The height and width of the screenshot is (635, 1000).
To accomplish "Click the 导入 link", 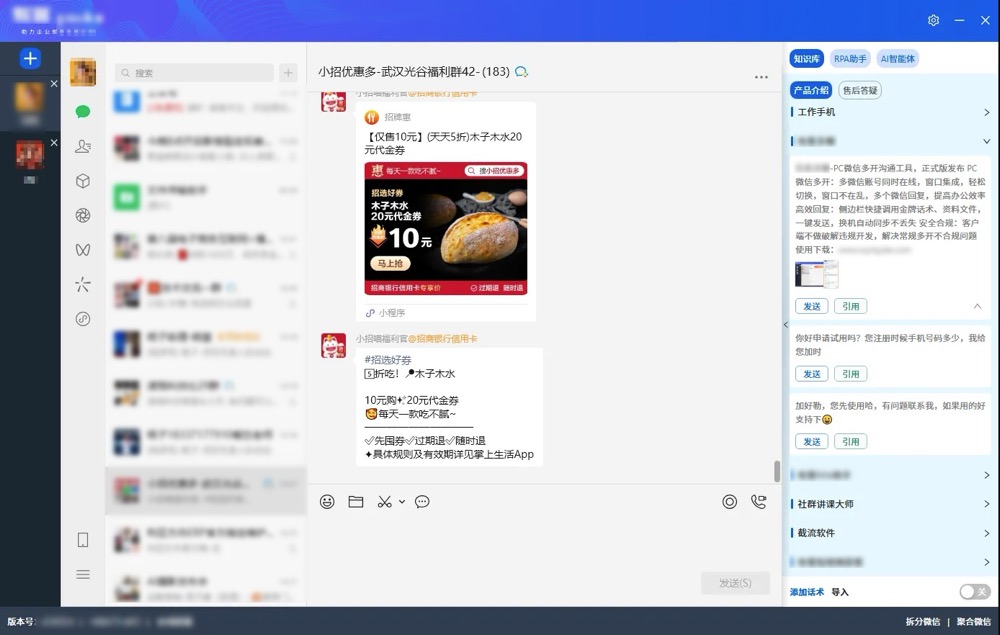I will tap(840, 592).
